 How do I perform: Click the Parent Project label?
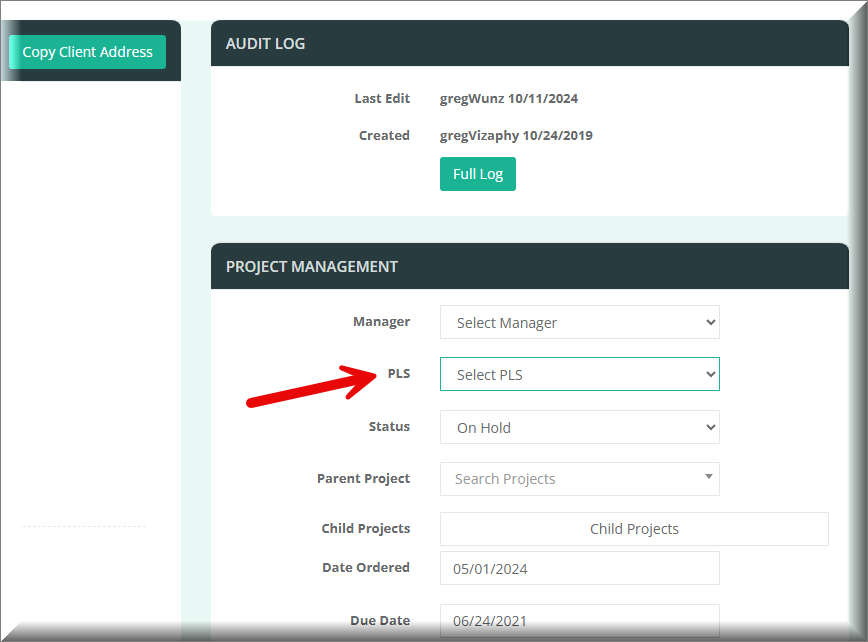363,479
